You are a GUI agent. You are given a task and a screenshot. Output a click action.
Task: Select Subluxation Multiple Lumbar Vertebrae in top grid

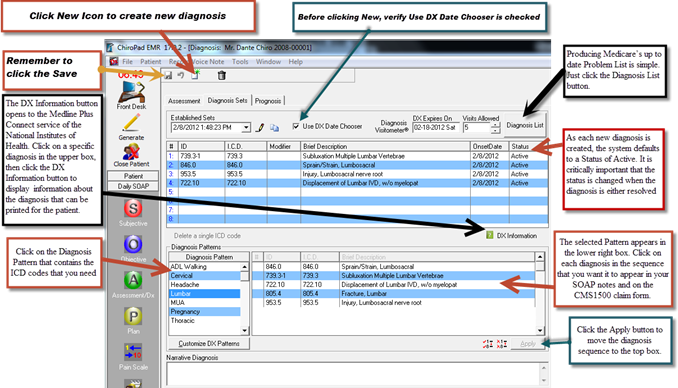click(357, 156)
